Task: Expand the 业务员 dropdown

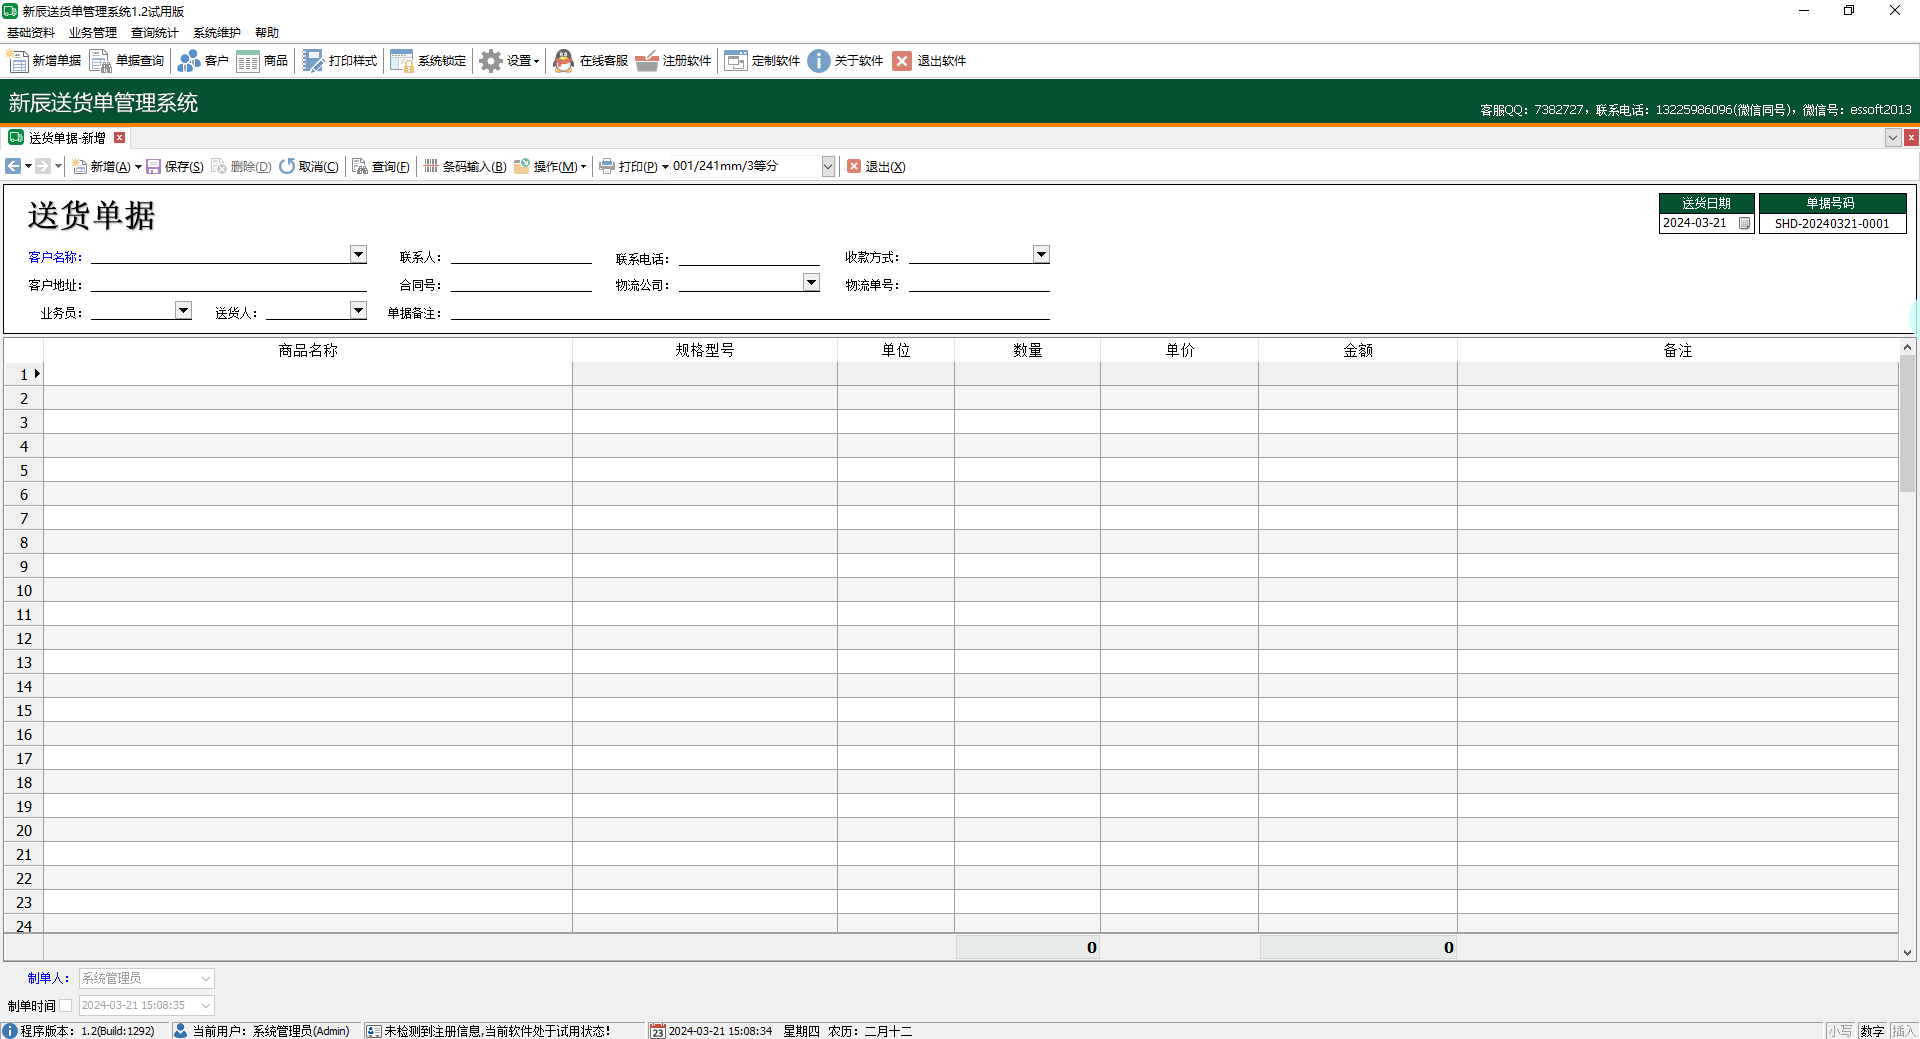Action: click(183, 310)
